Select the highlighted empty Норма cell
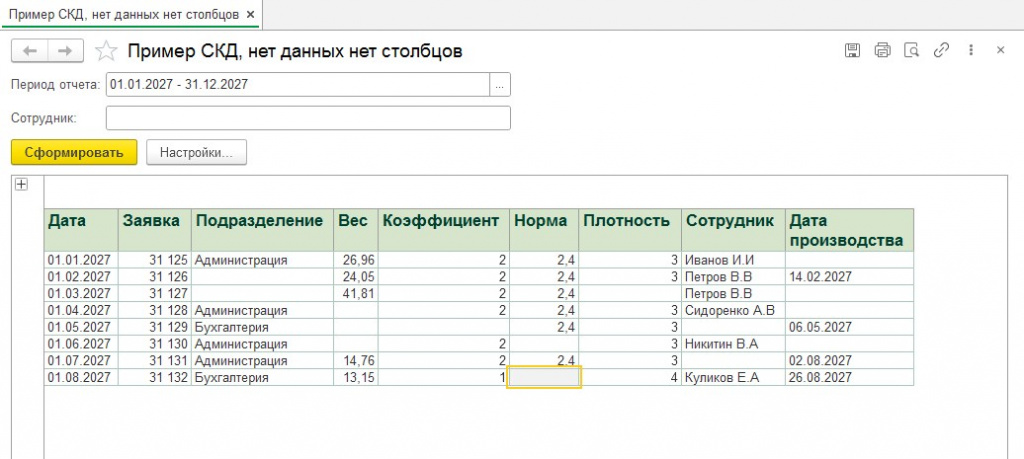The height and width of the screenshot is (459, 1024). [544, 377]
